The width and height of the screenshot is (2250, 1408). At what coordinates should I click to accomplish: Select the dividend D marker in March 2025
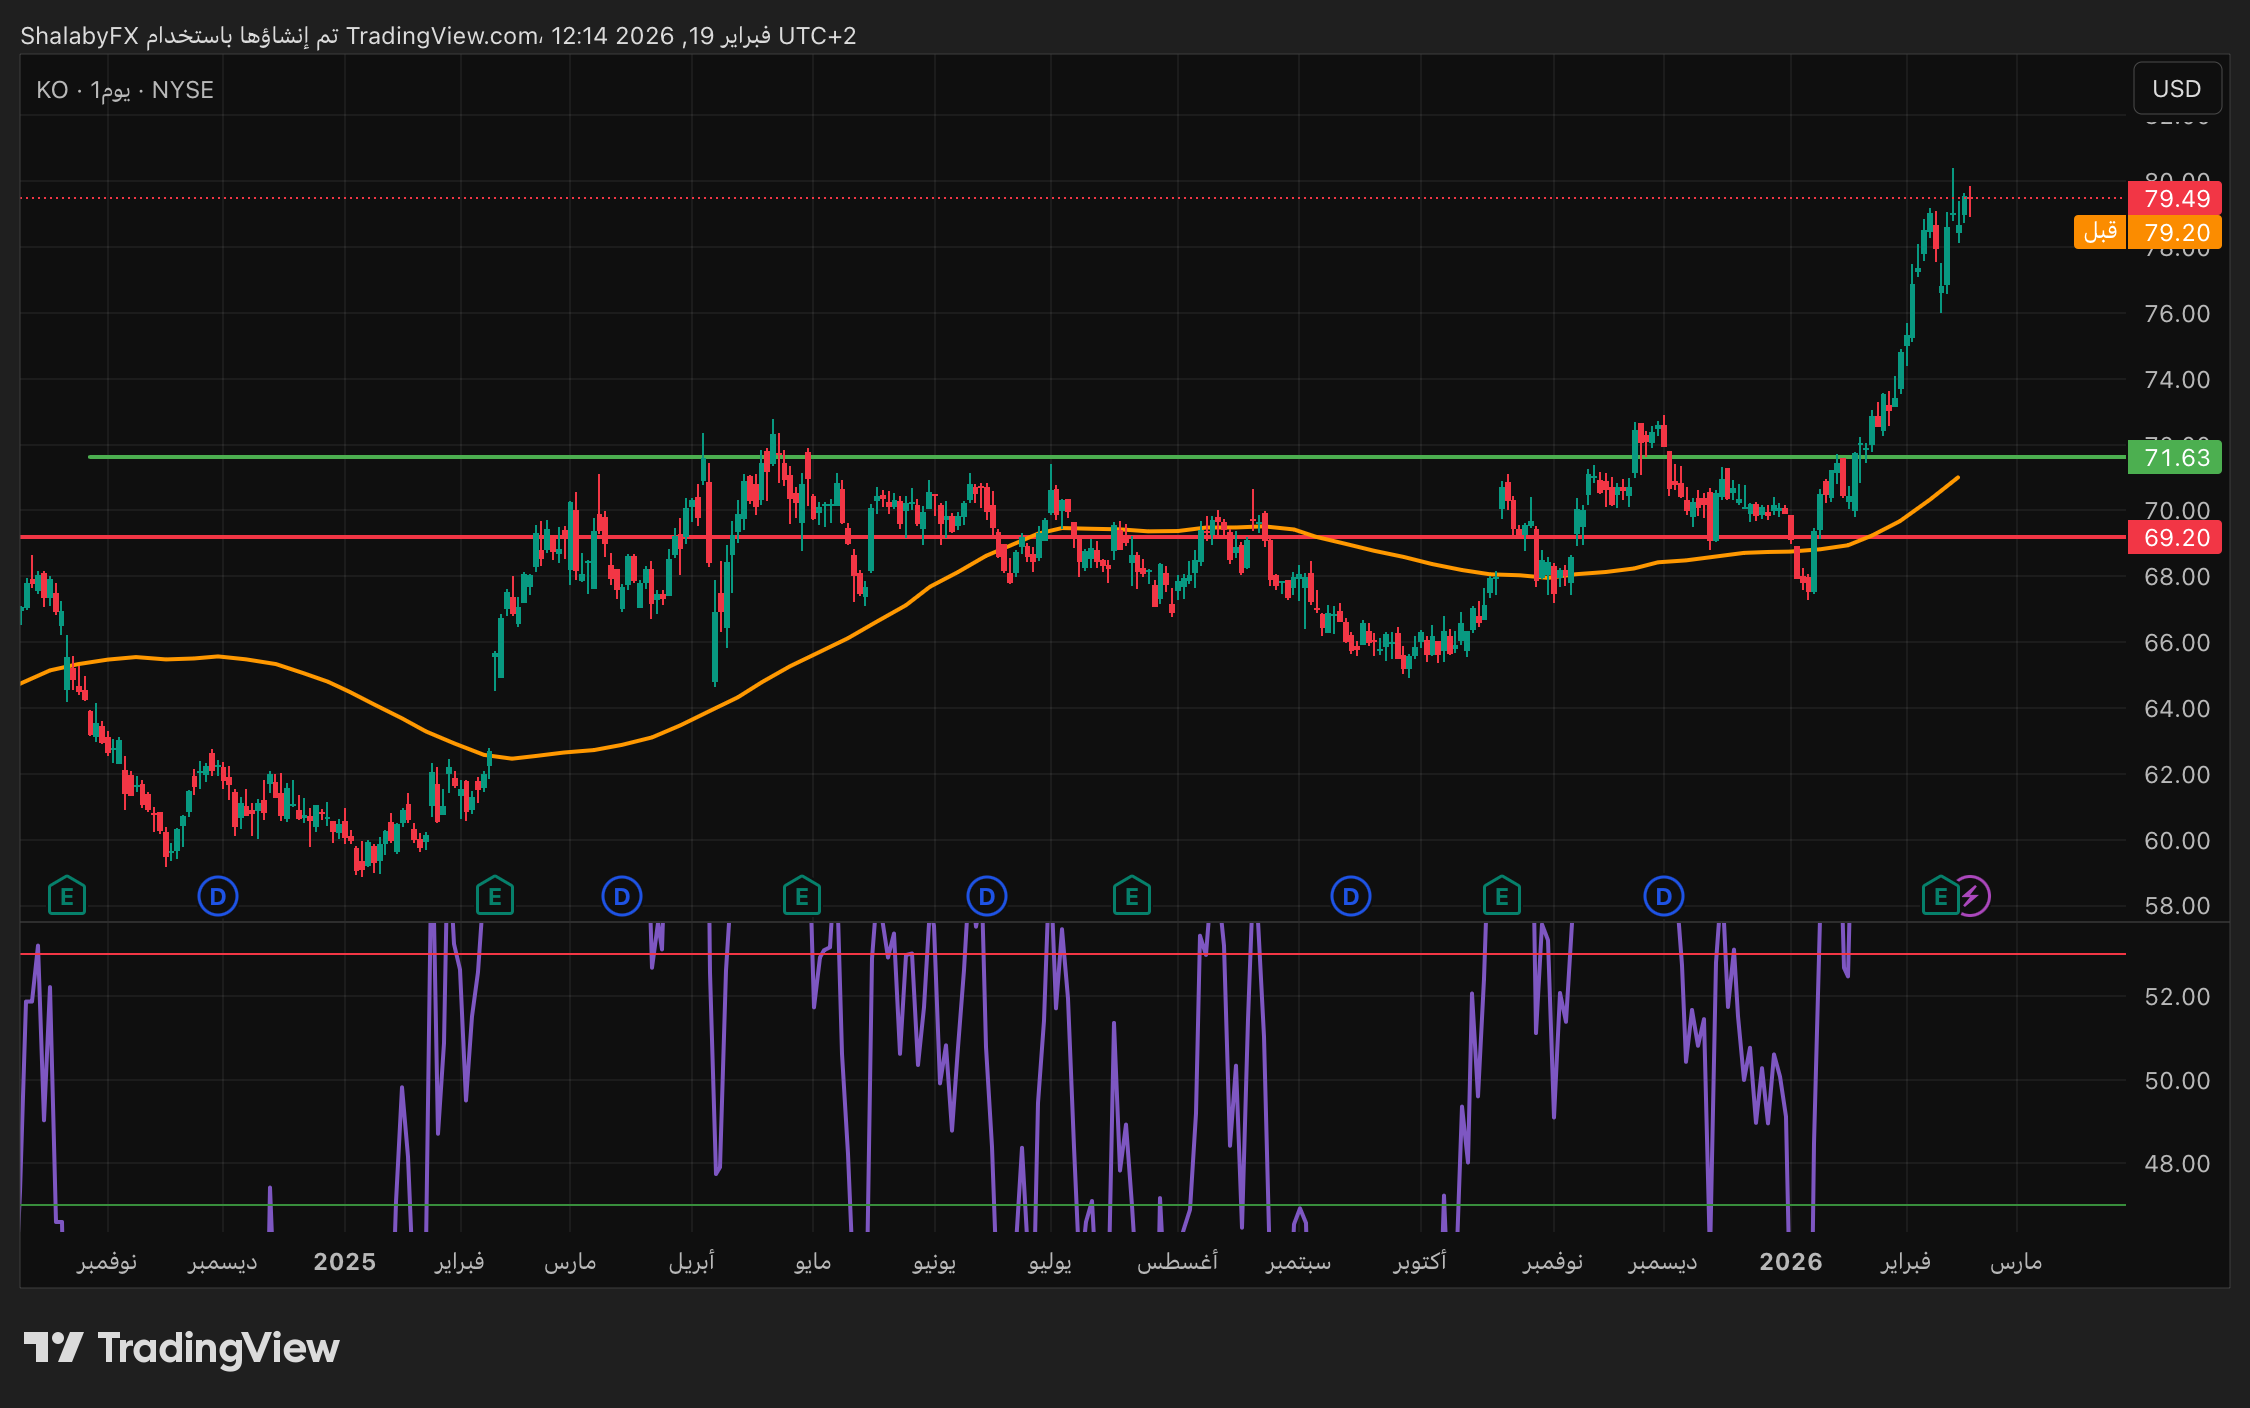pos(621,896)
